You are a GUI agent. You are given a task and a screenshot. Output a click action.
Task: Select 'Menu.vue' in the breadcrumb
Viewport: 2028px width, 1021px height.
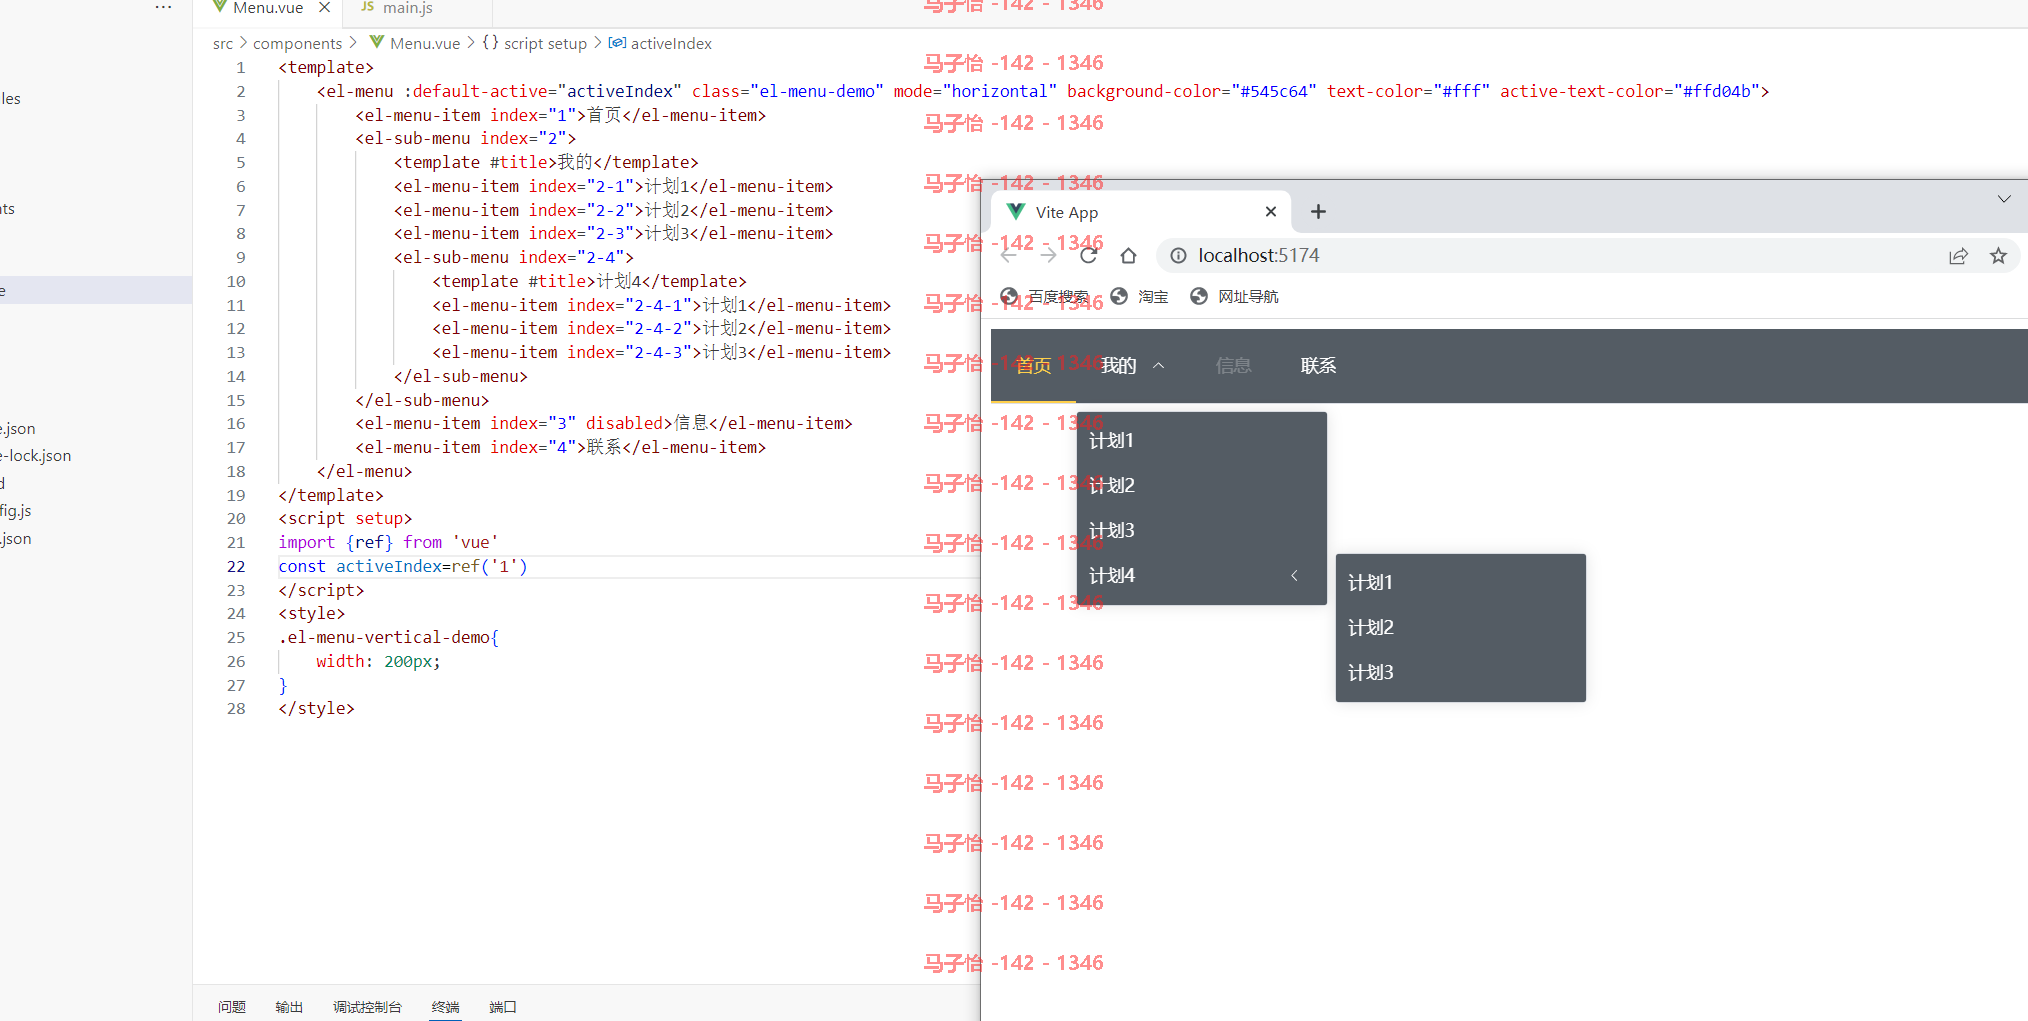pyautogui.click(x=425, y=44)
